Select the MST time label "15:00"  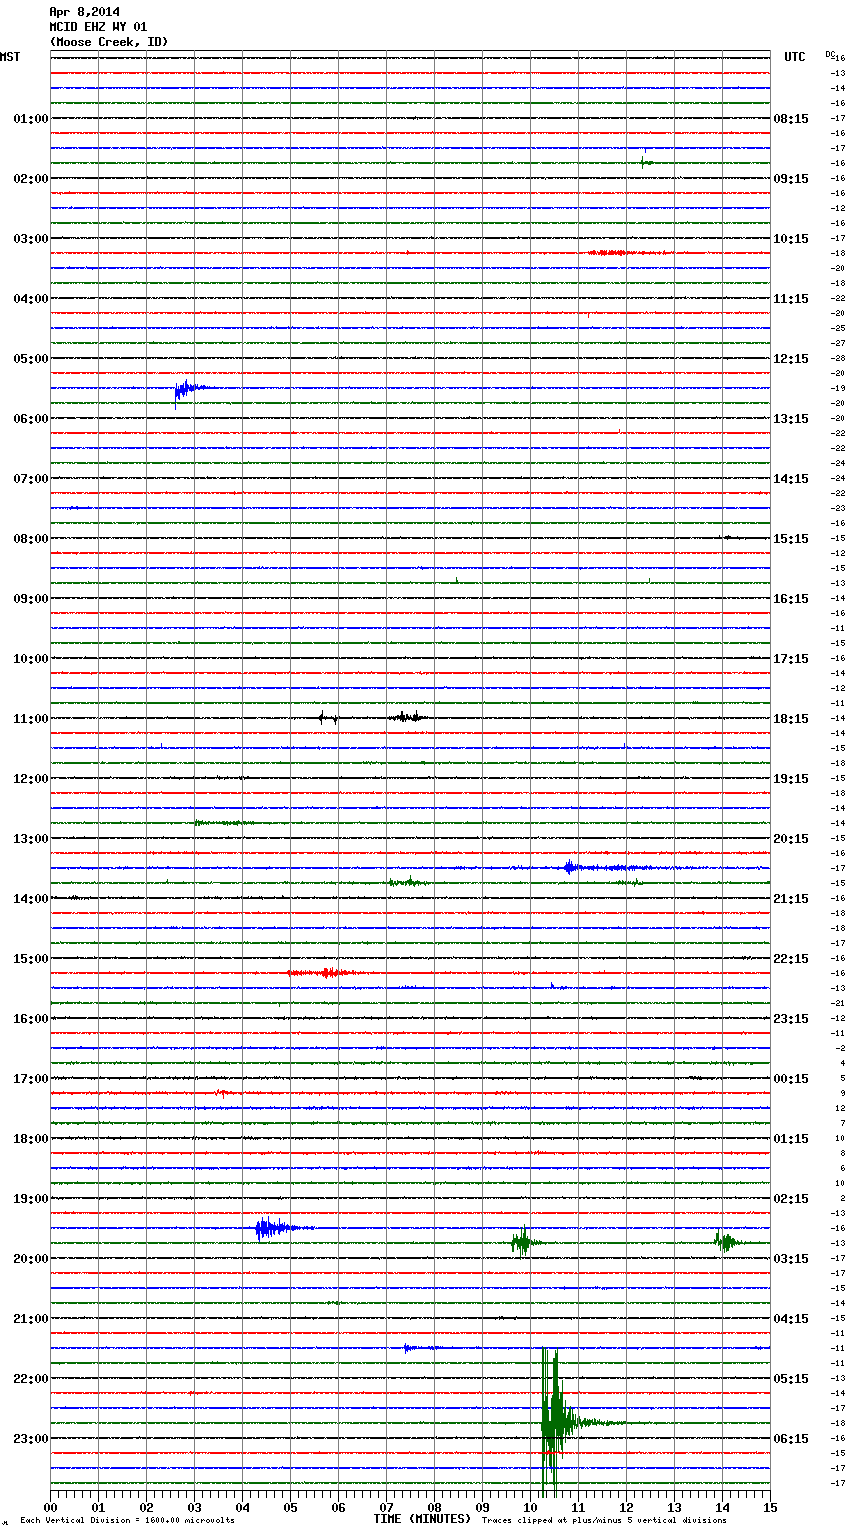(x=31, y=959)
